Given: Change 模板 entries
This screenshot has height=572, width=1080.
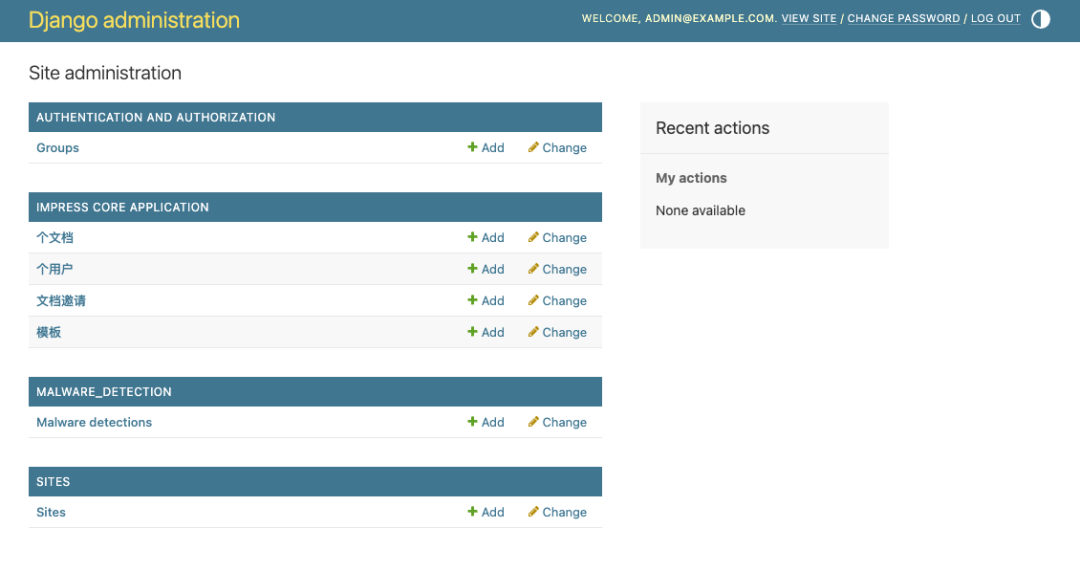Looking at the screenshot, I should (557, 332).
